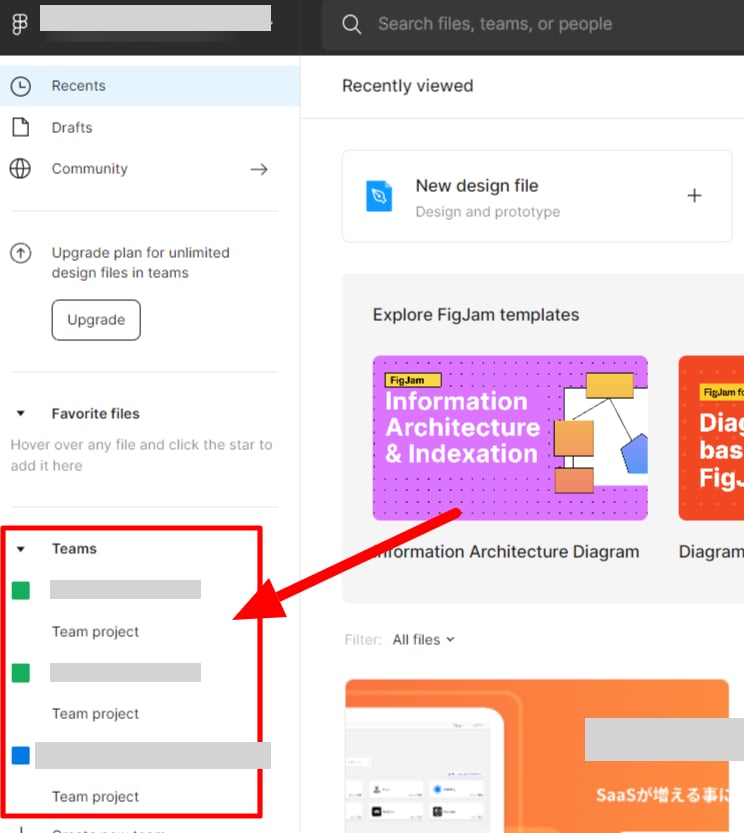744x833 pixels.
Task: Collapse the Favorite files section
Action: [x=21, y=413]
